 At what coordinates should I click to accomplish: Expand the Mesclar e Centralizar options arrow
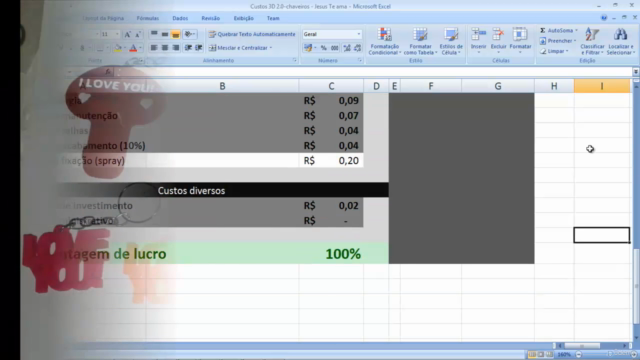(x=271, y=48)
